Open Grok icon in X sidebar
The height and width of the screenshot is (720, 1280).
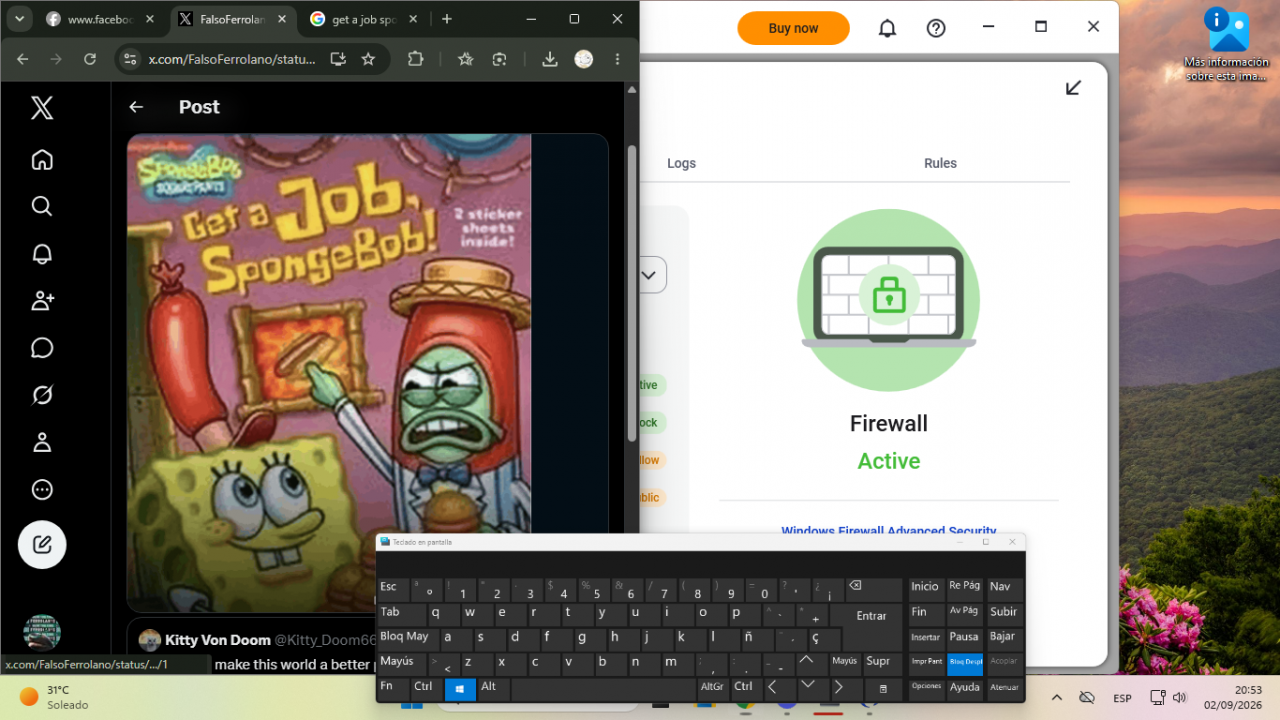[x=42, y=395]
